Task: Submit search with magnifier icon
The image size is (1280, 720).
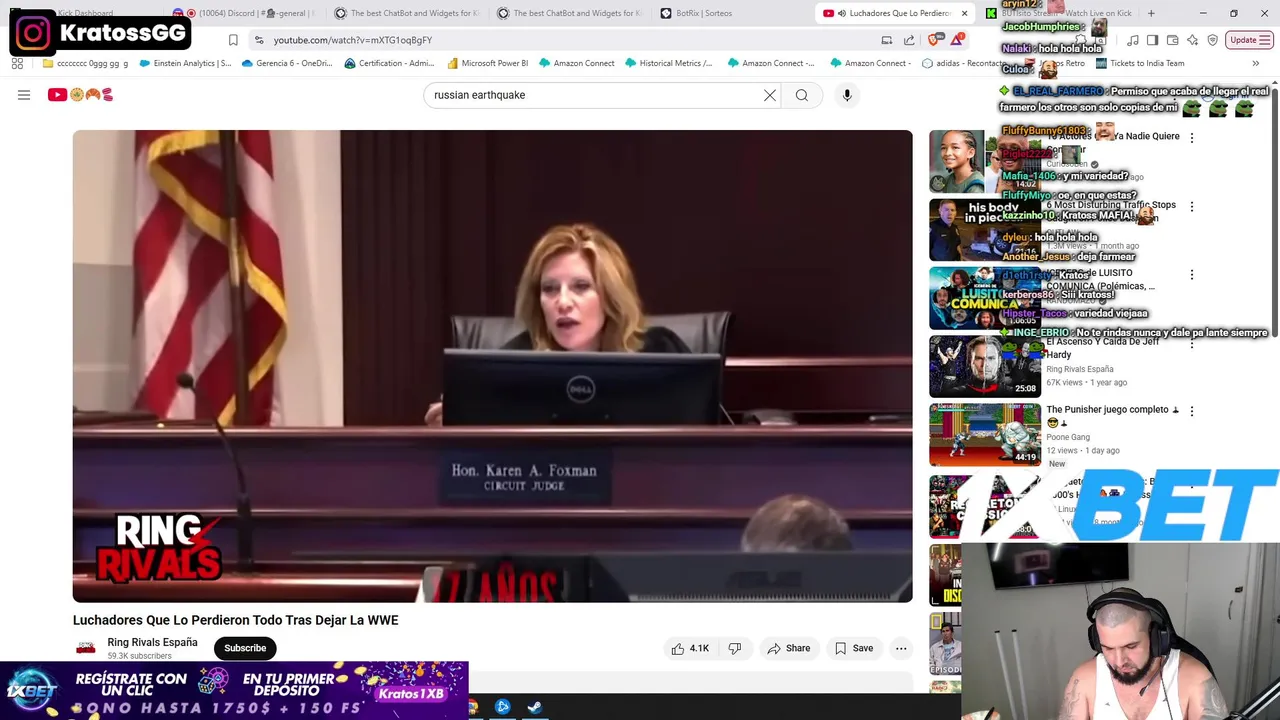Action: tap(802, 95)
